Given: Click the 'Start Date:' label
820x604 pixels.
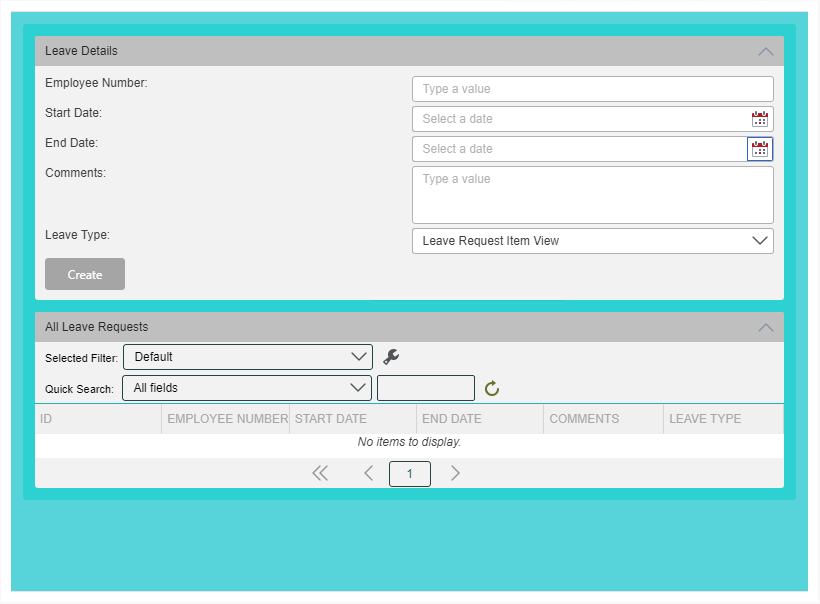Looking at the screenshot, I should 73,112.
